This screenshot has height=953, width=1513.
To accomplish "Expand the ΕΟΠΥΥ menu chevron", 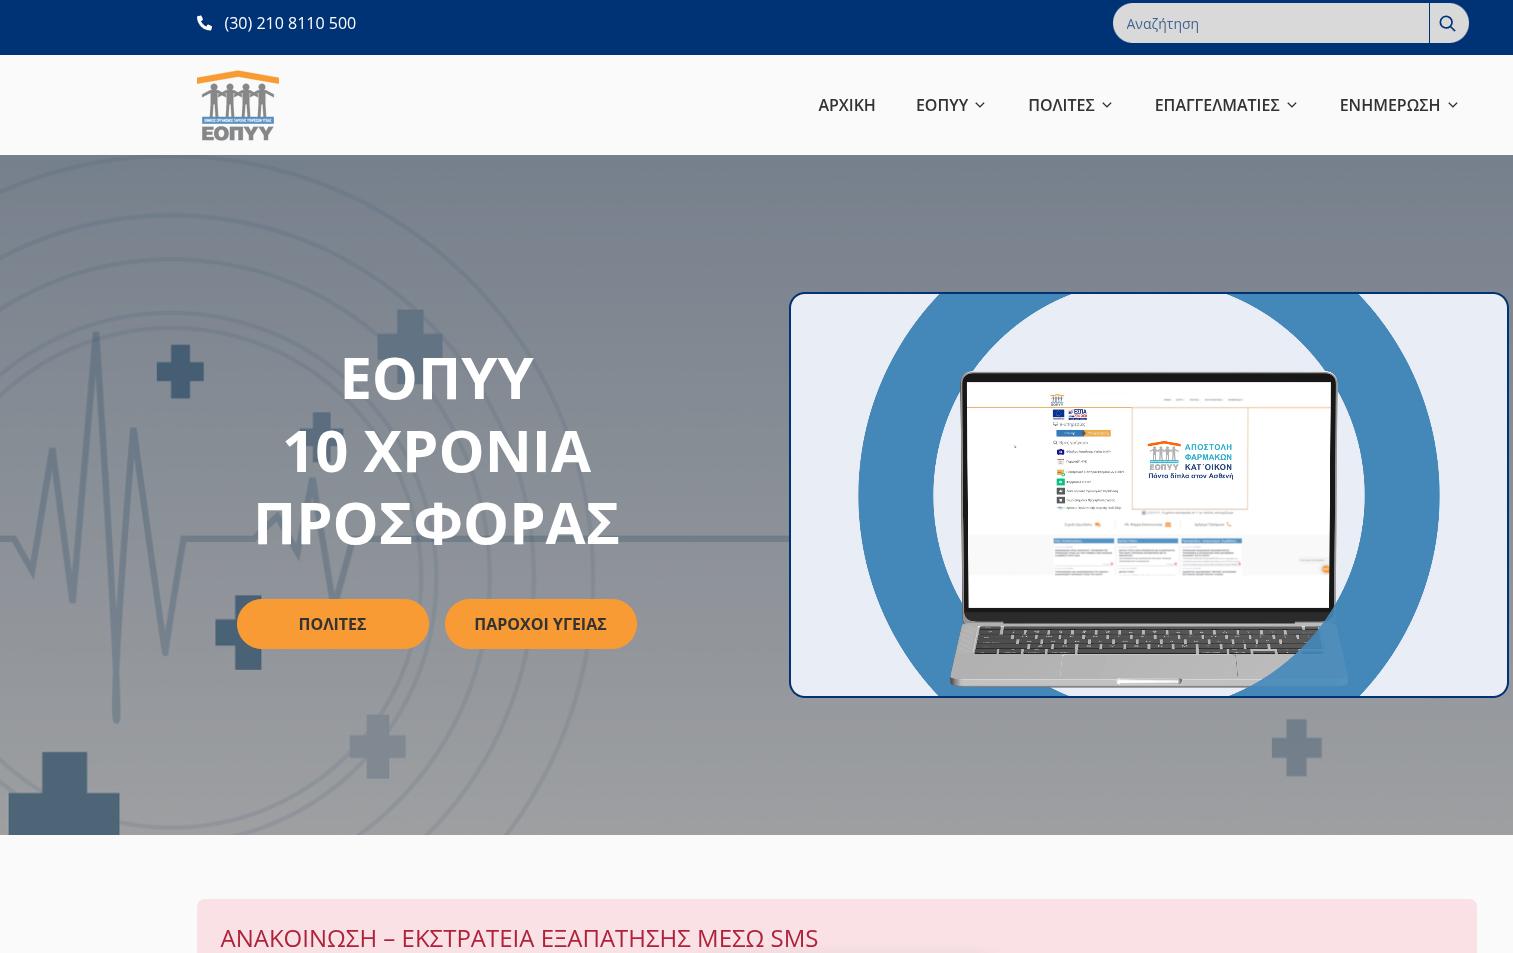I will (x=980, y=105).
